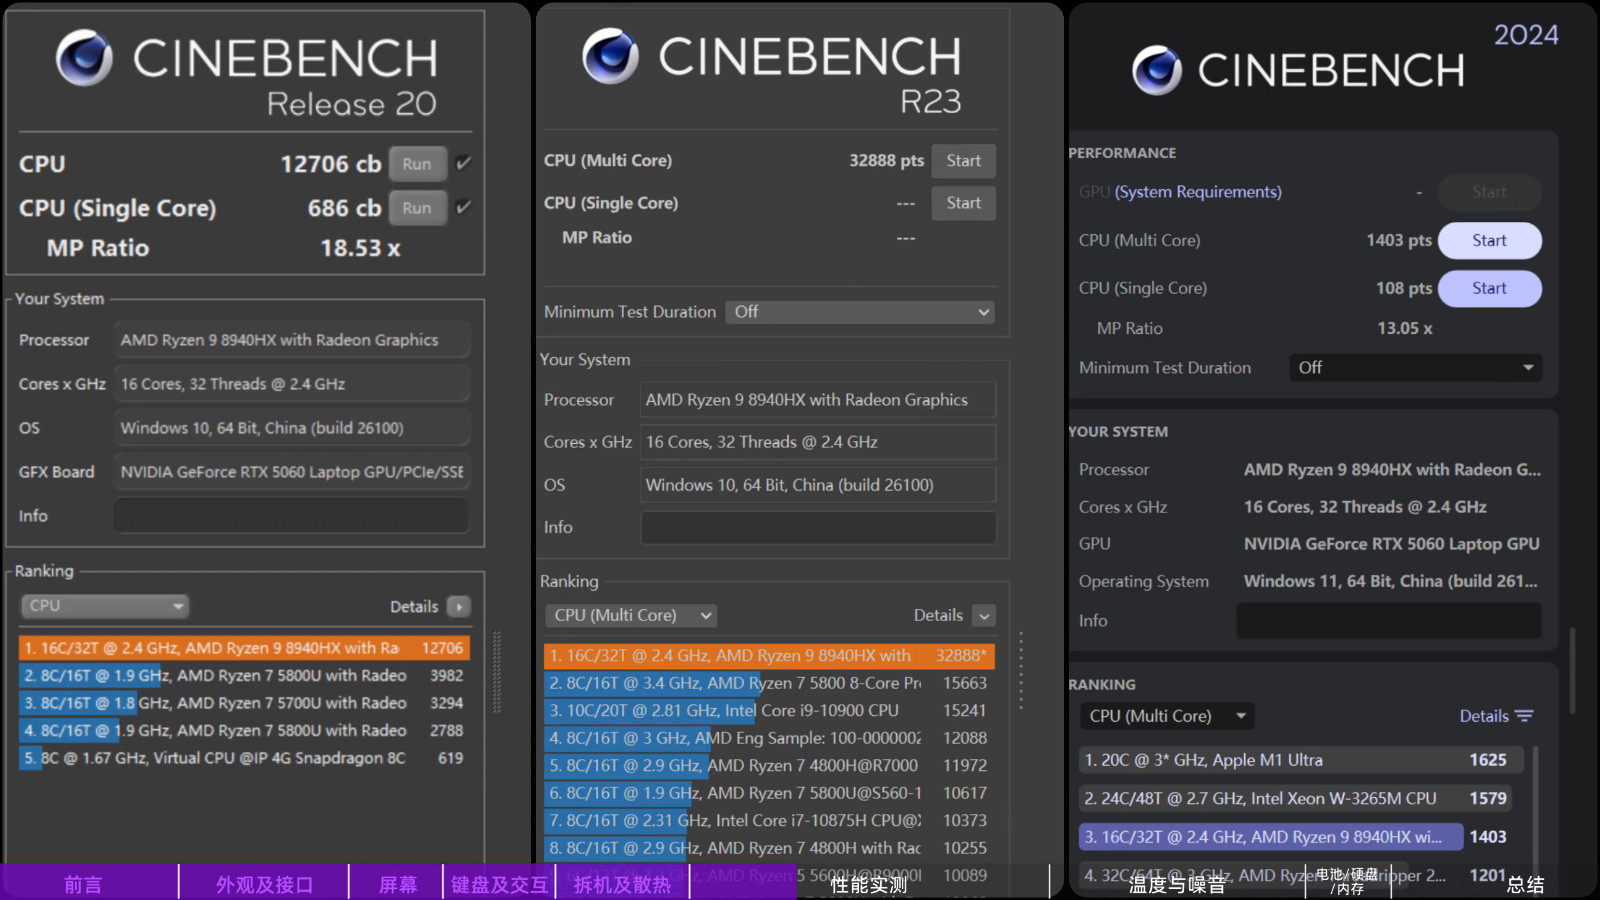
Task: Toggle the CPU test checkbox in R20
Action: click(463, 163)
